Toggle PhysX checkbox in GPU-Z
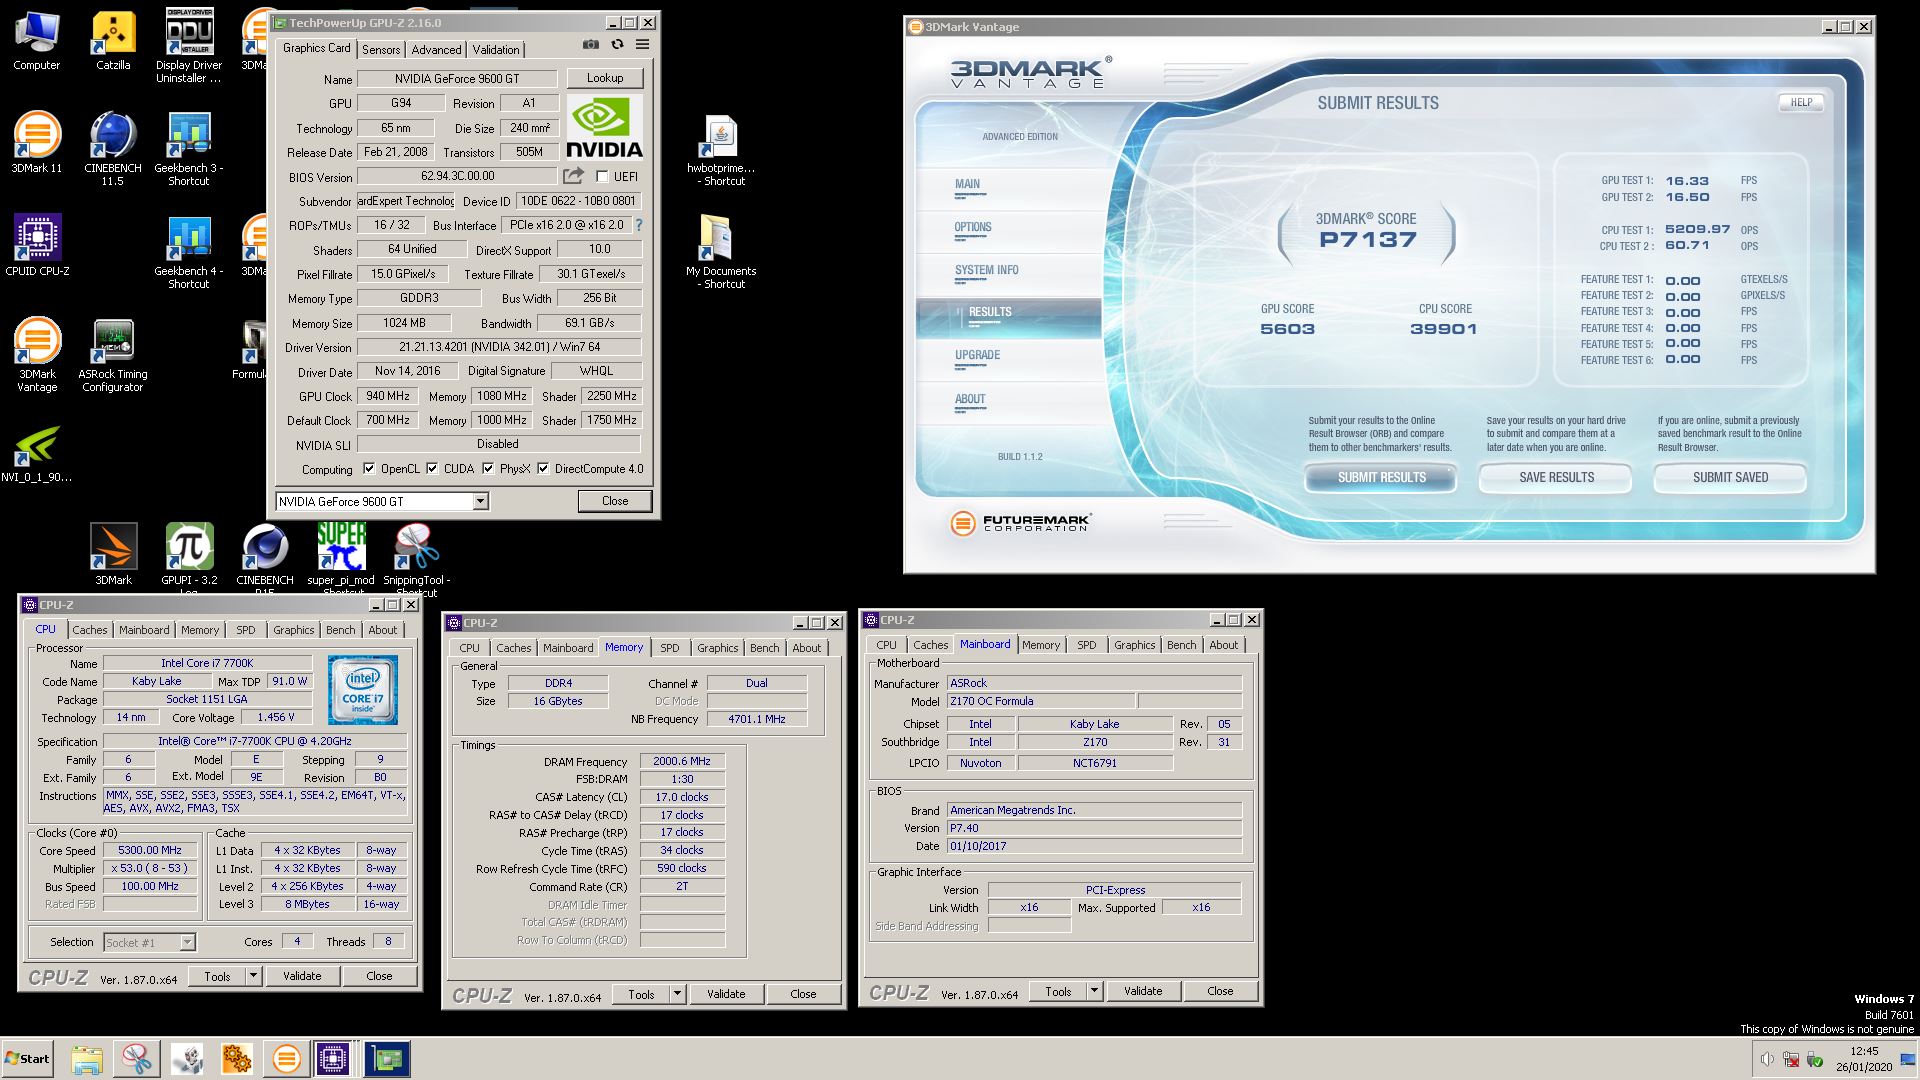Image resolution: width=1920 pixels, height=1080 pixels. pos(488,468)
